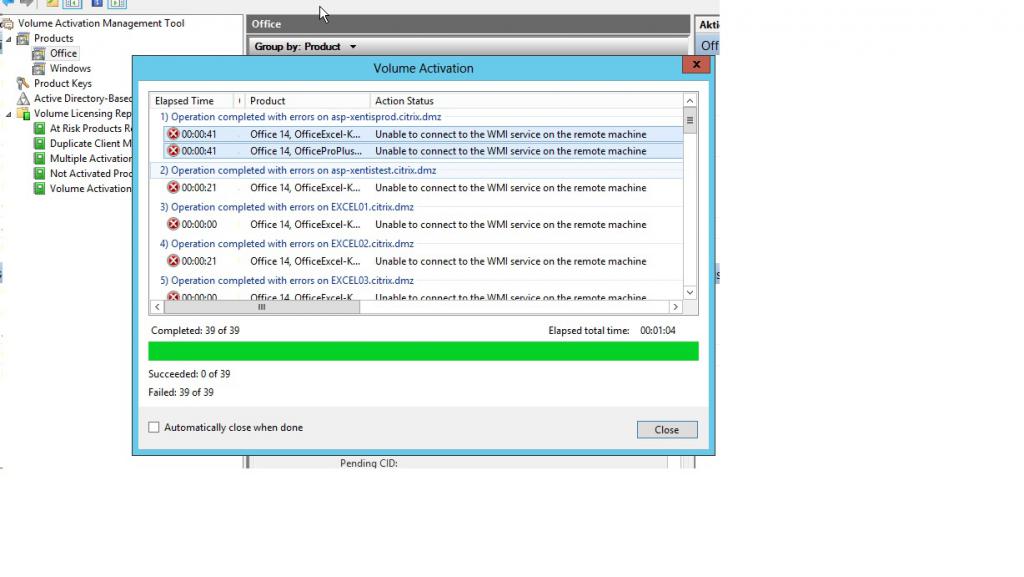Open the Active Directory-Based Activation icon

[24, 99]
